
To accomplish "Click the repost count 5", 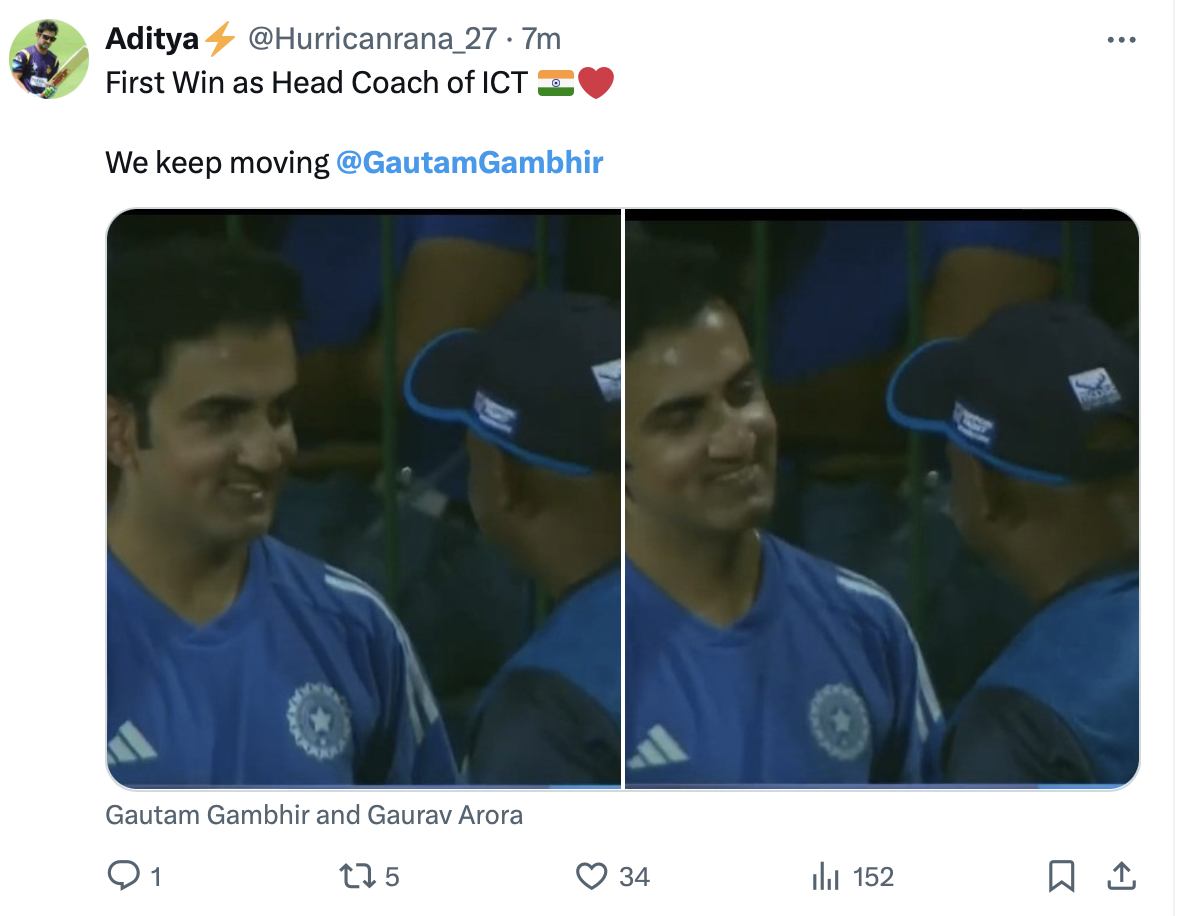I will 391,877.
